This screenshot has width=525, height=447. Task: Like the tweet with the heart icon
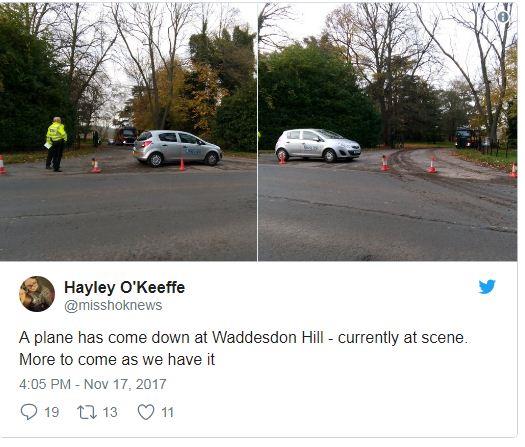pos(146,412)
